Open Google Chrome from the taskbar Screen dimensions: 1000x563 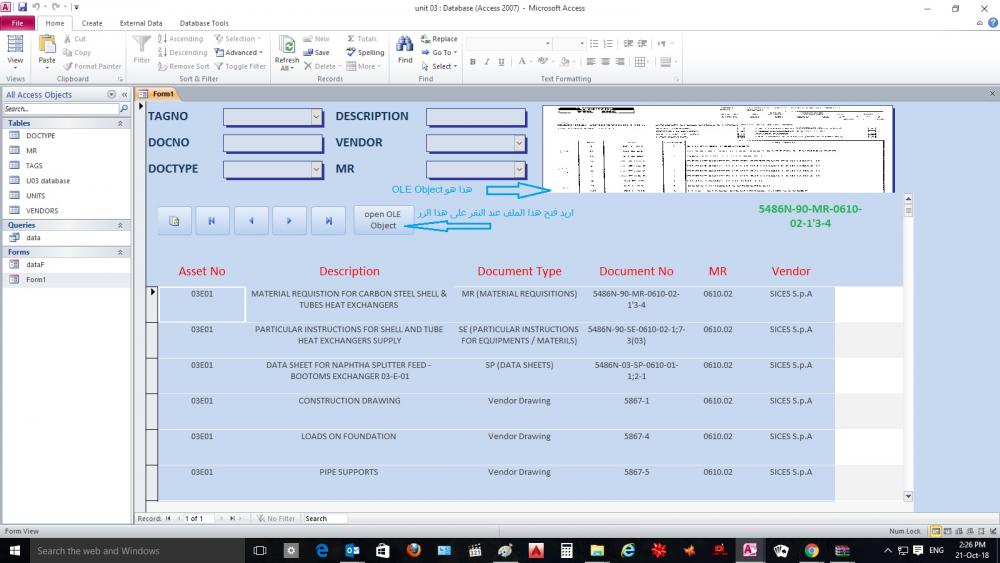click(x=811, y=550)
